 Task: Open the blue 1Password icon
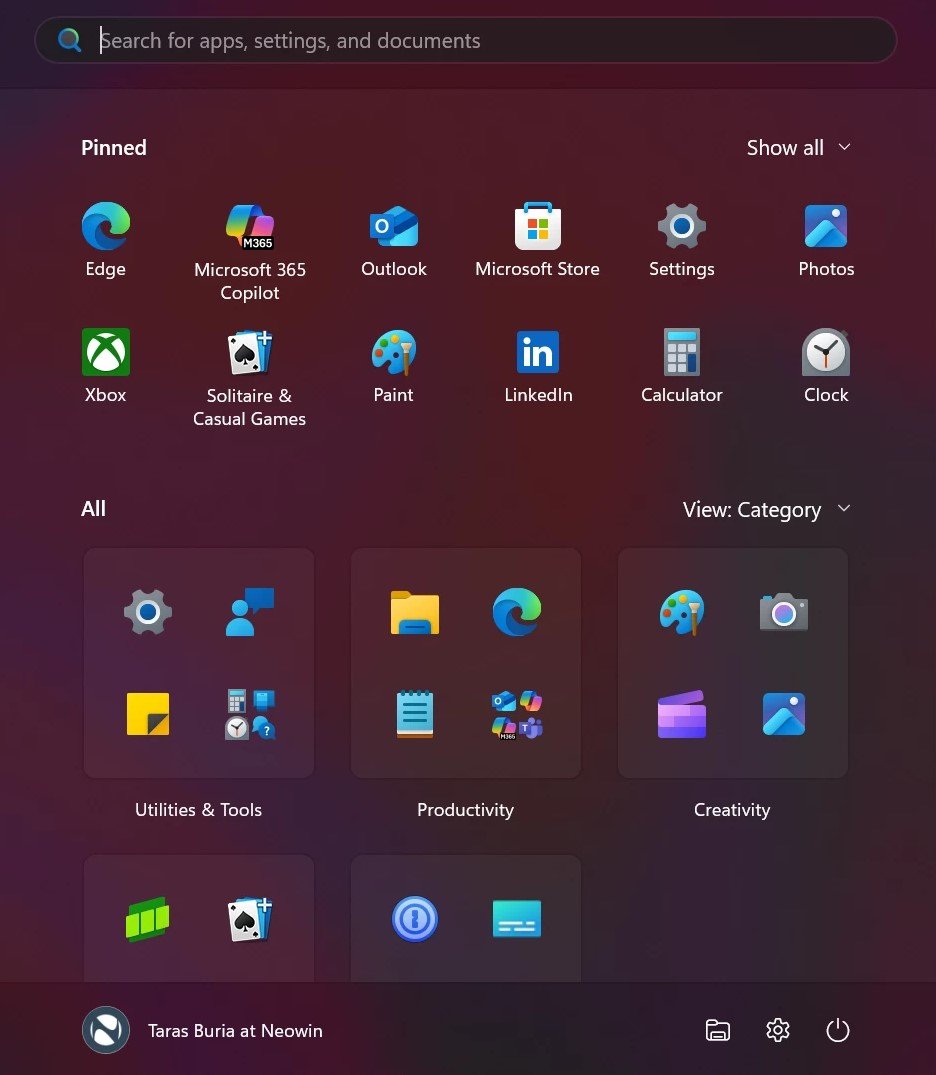point(415,919)
